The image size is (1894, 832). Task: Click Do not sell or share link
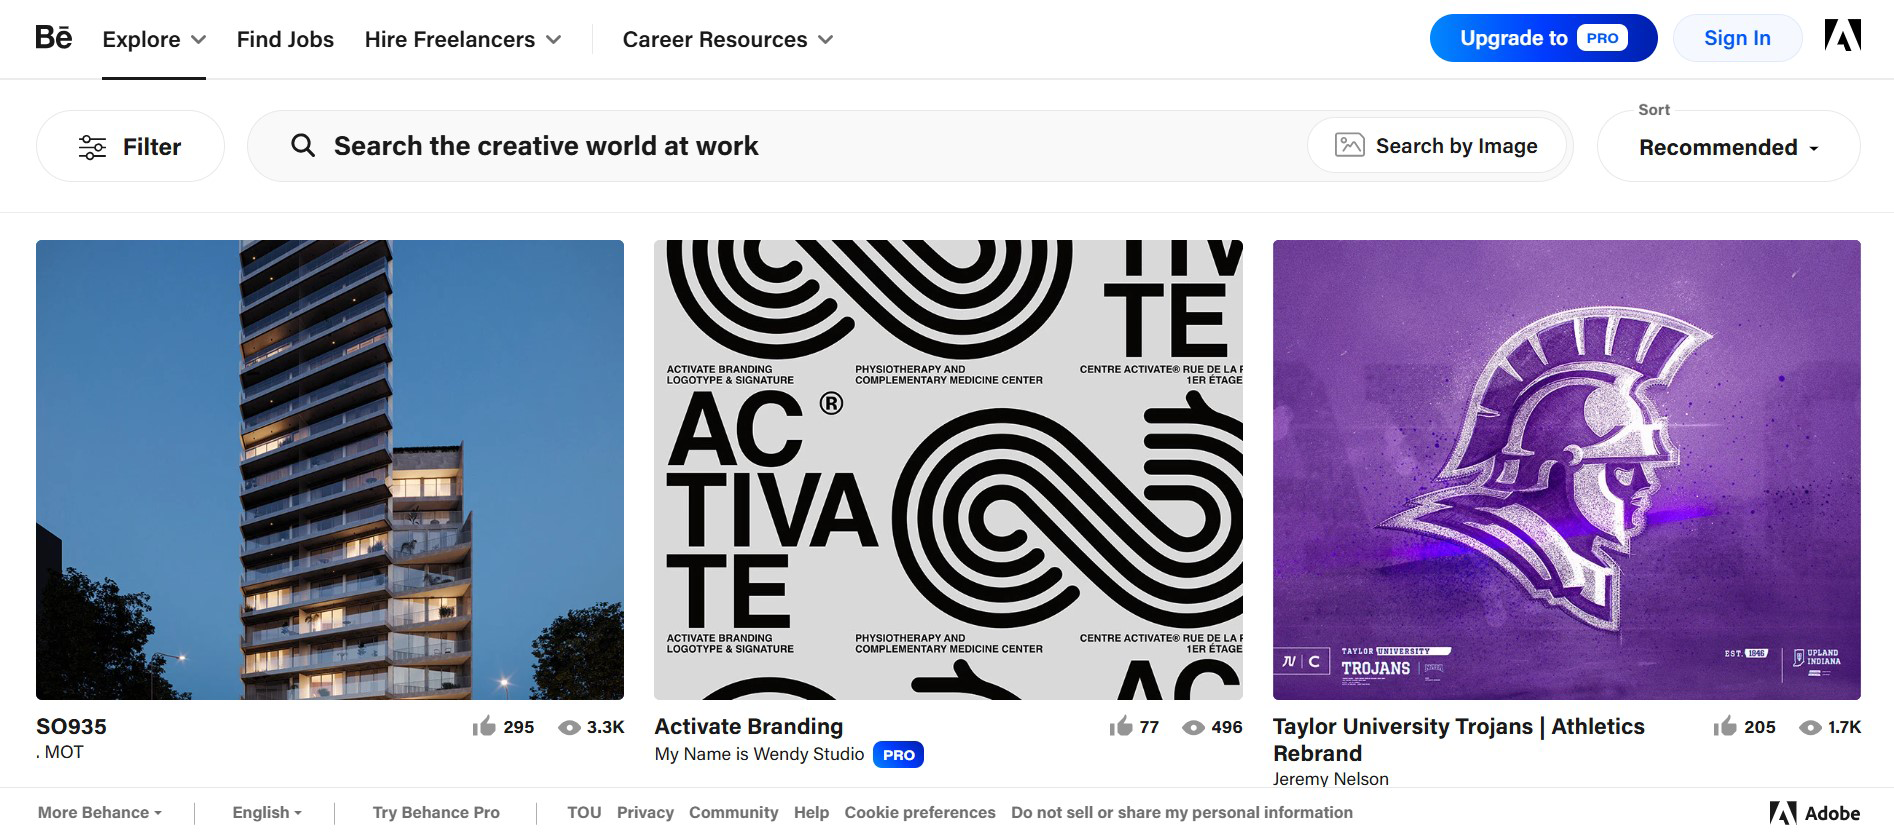[1182, 812]
